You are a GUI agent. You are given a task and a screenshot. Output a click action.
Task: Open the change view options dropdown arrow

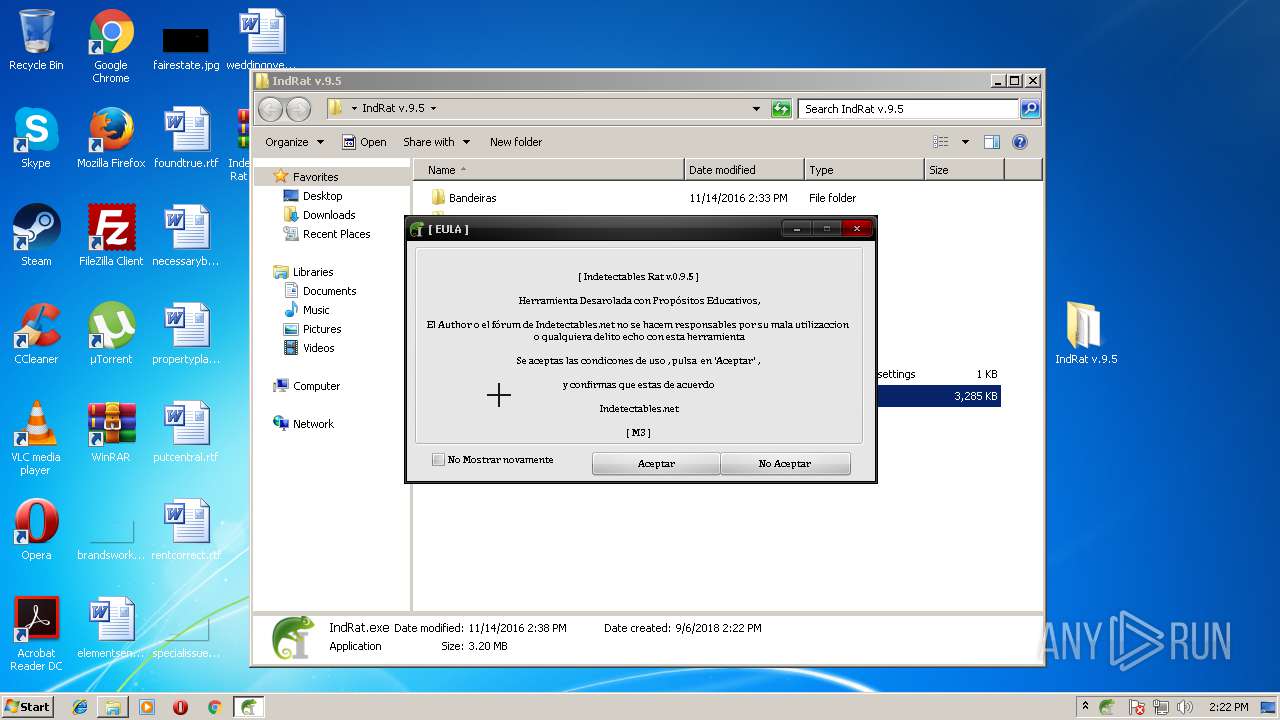(965, 142)
